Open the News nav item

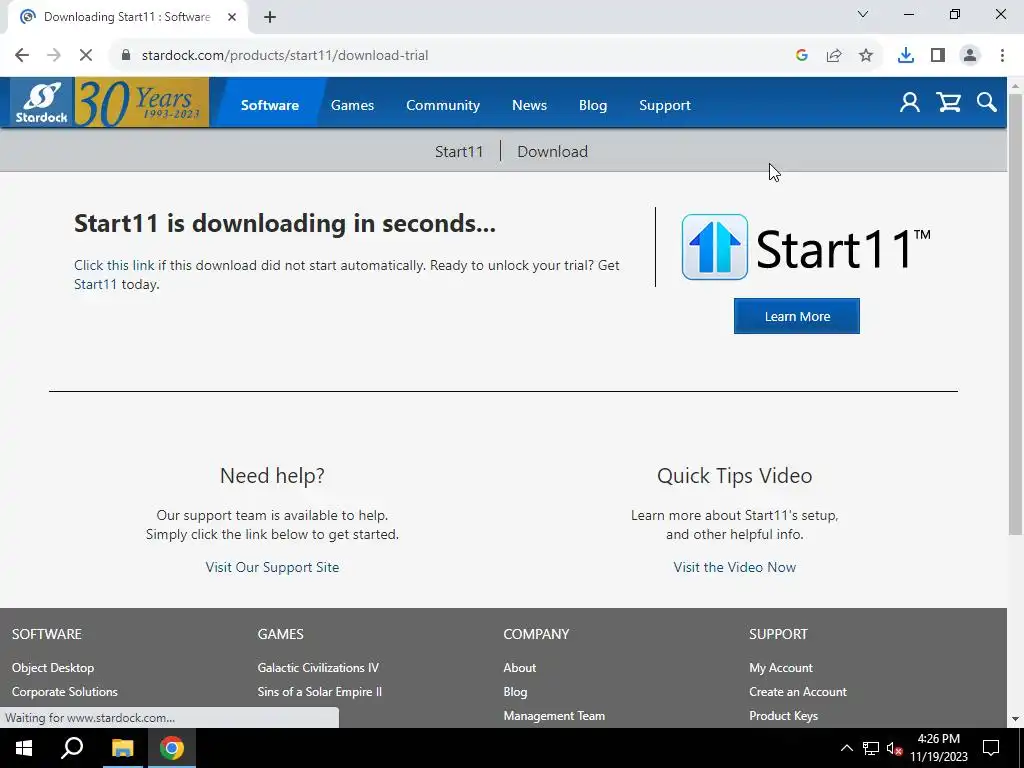pyautogui.click(x=529, y=105)
